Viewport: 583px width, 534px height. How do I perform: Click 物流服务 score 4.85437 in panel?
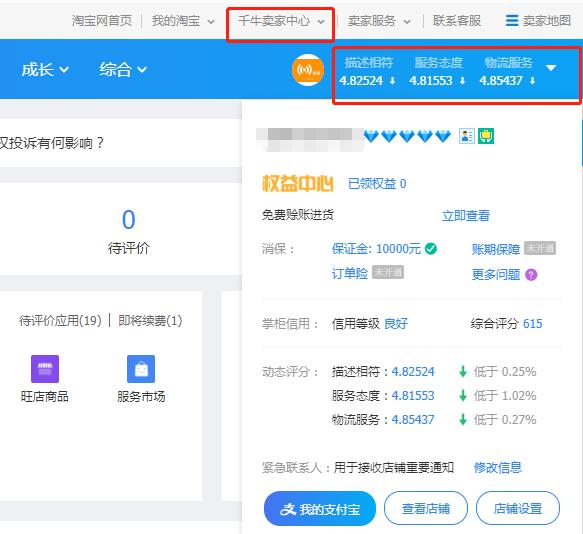point(413,420)
